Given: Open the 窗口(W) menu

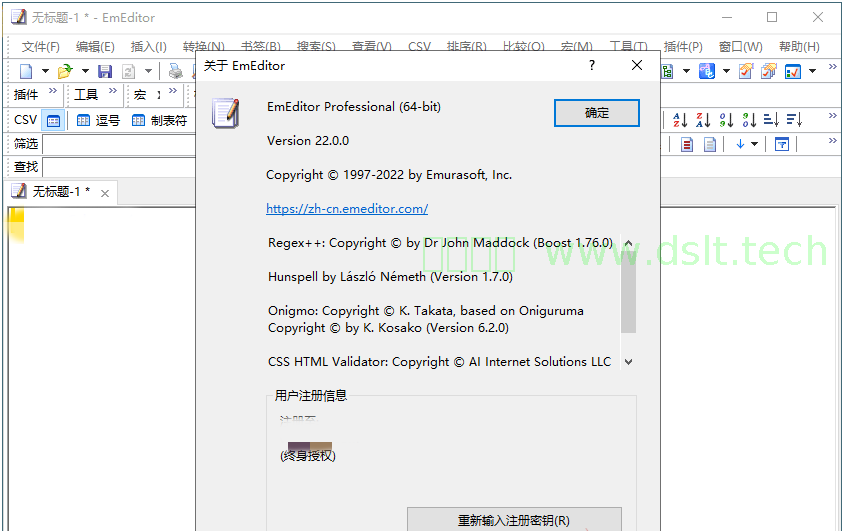Looking at the screenshot, I should pyautogui.click(x=741, y=47).
